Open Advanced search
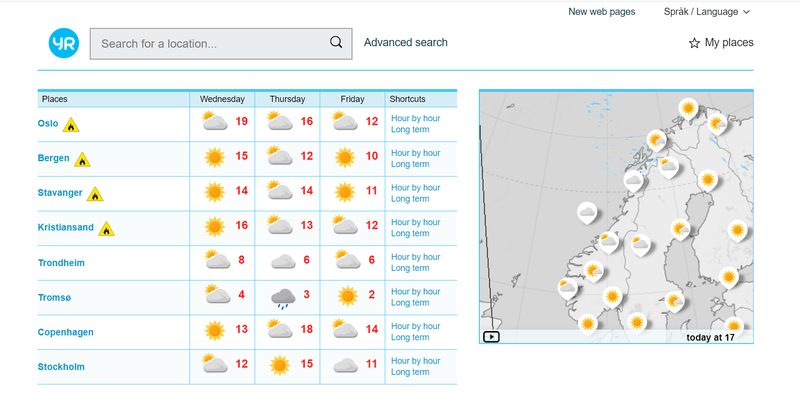Viewport: 800px width, 409px height. click(406, 42)
